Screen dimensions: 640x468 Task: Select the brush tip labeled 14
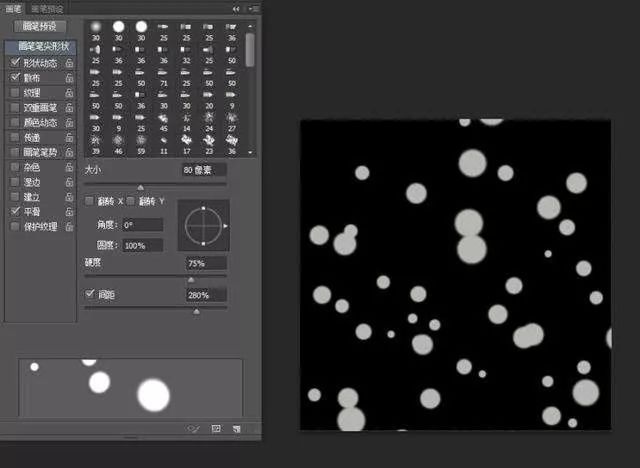point(187,122)
